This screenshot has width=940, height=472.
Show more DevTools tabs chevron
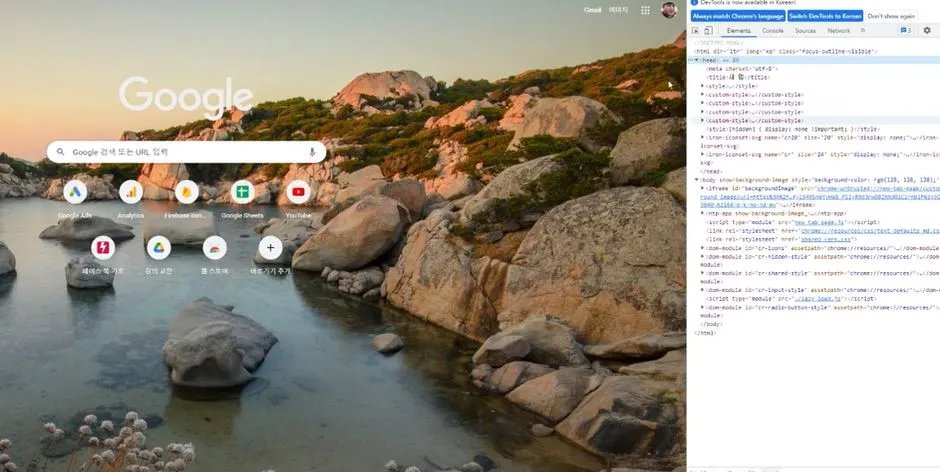pyautogui.click(x=863, y=31)
